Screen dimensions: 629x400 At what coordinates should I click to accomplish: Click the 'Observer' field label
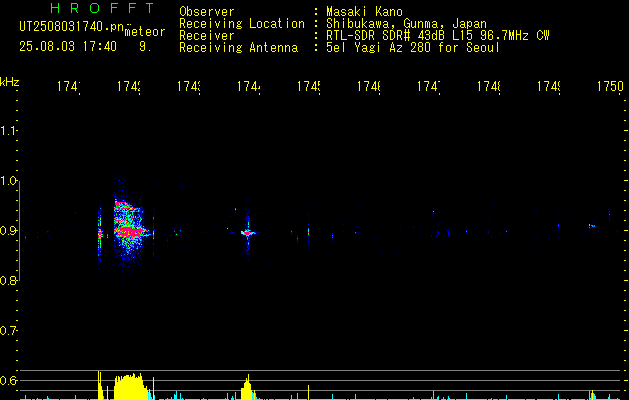click(207, 11)
